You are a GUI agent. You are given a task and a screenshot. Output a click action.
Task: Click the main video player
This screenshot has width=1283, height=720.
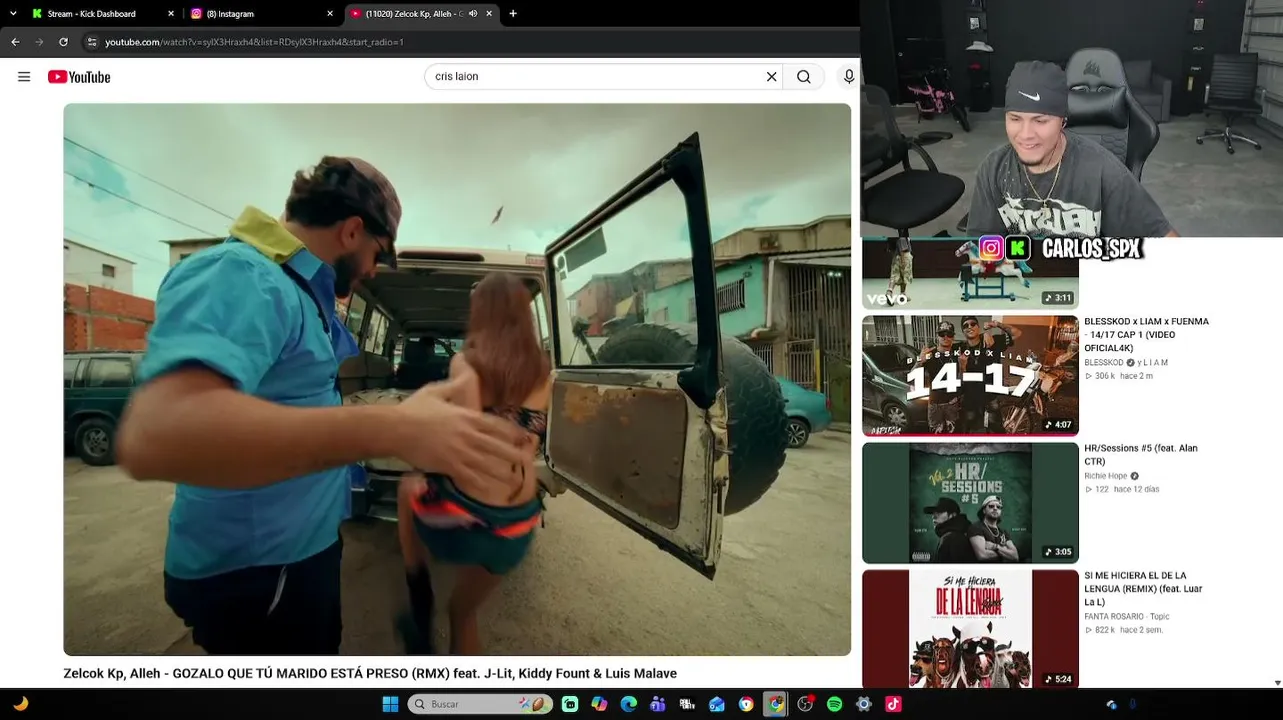(x=457, y=379)
